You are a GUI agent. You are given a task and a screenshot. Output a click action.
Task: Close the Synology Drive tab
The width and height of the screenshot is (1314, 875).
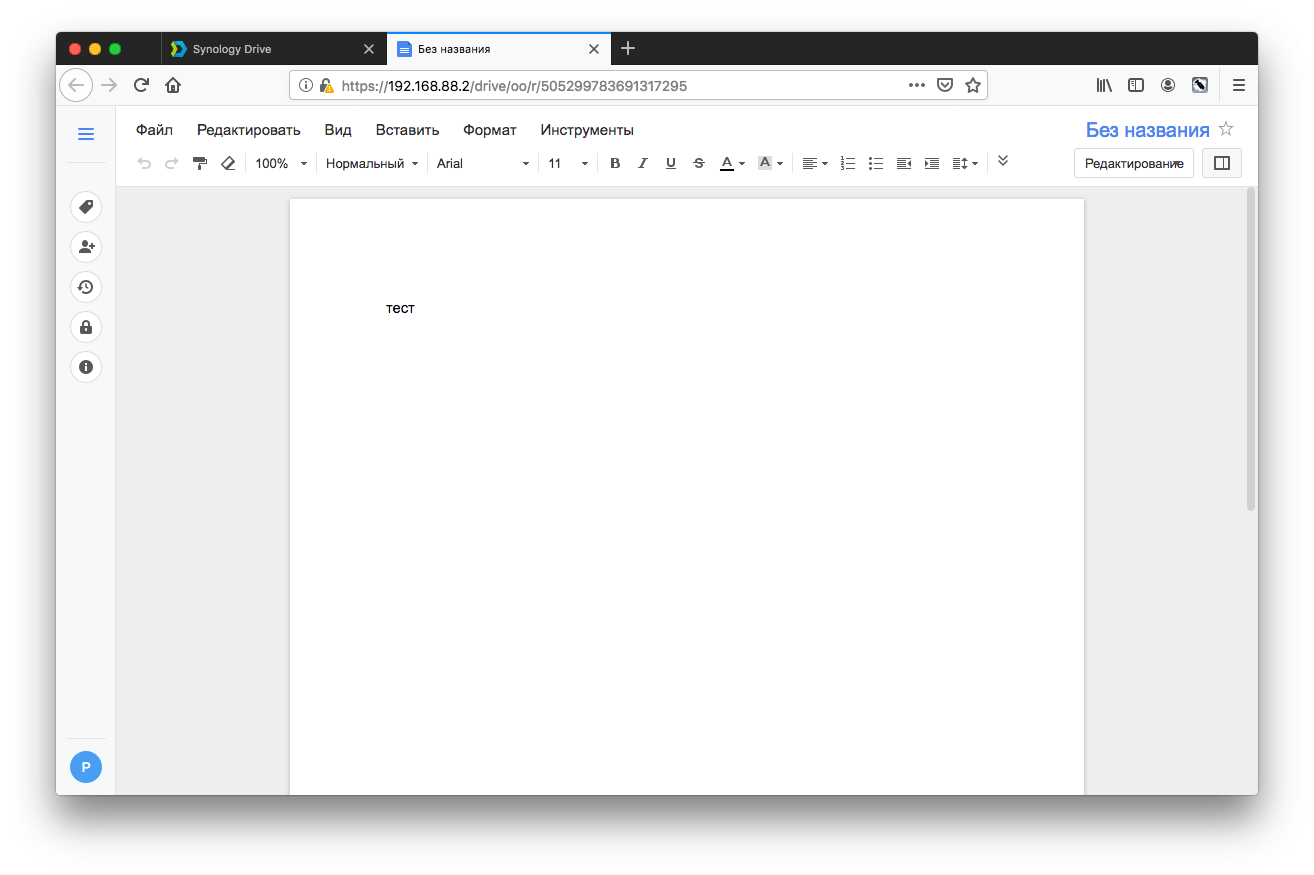pos(369,48)
